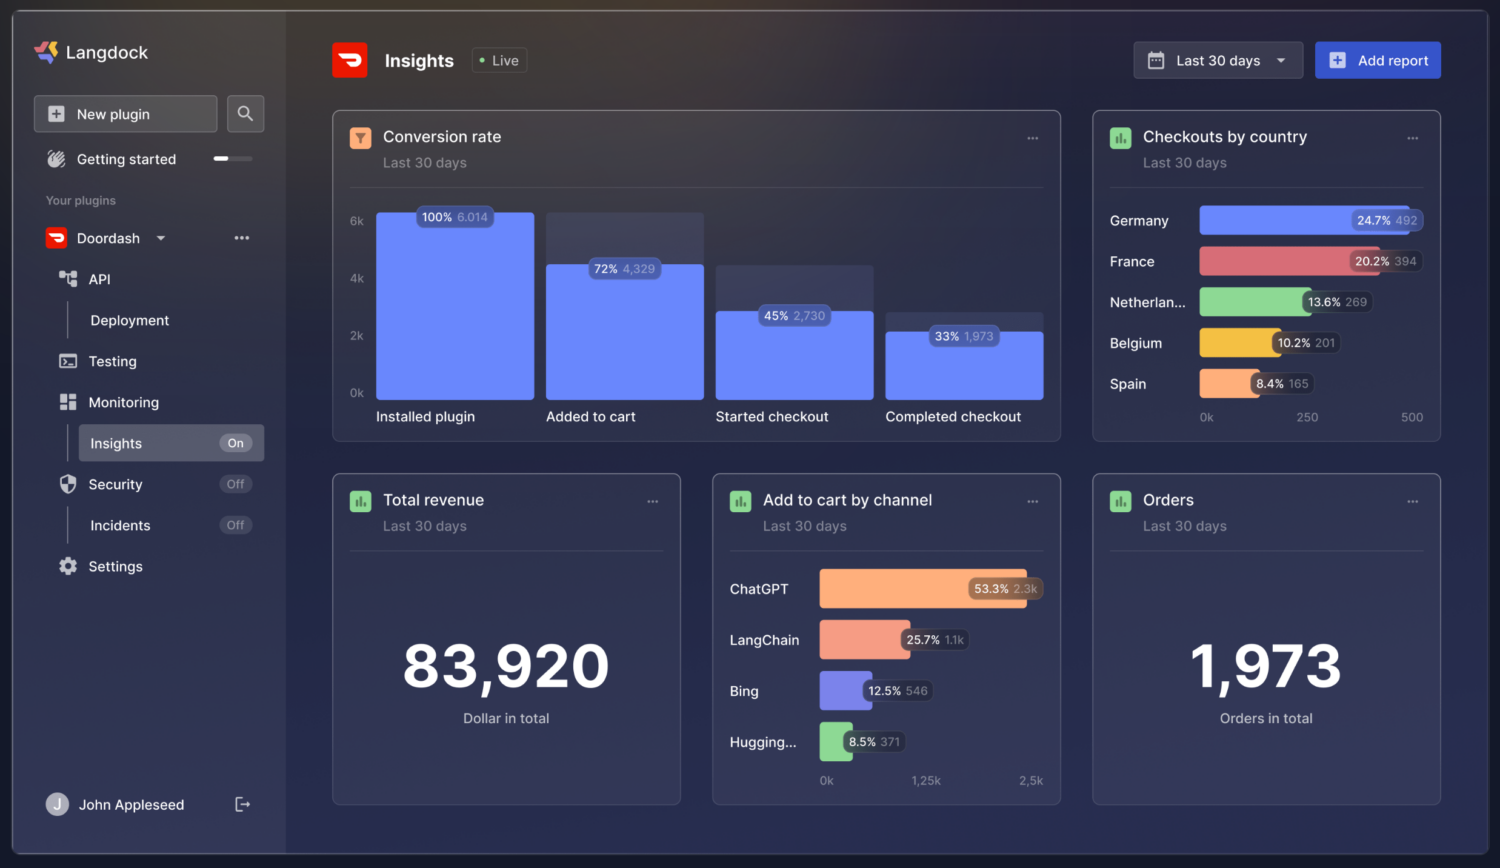This screenshot has width=1500, height=868.
Task: Toggle the Incidents Off switch
Action: point(235,525)
